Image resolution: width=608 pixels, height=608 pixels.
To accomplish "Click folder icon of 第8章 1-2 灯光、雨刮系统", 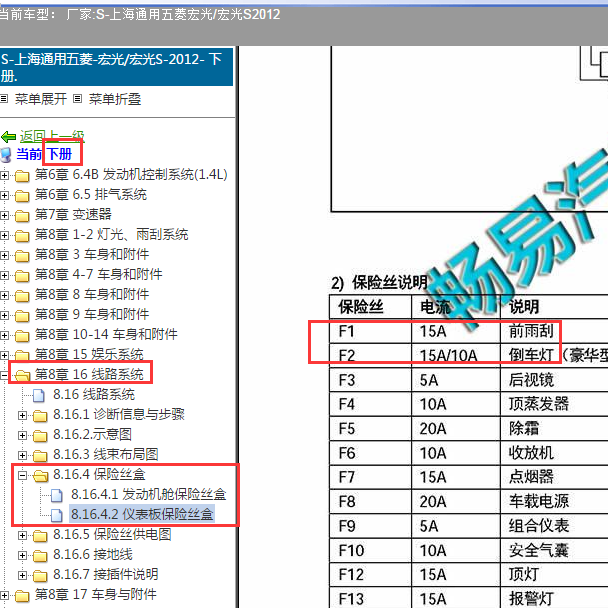I will (22, 235).
